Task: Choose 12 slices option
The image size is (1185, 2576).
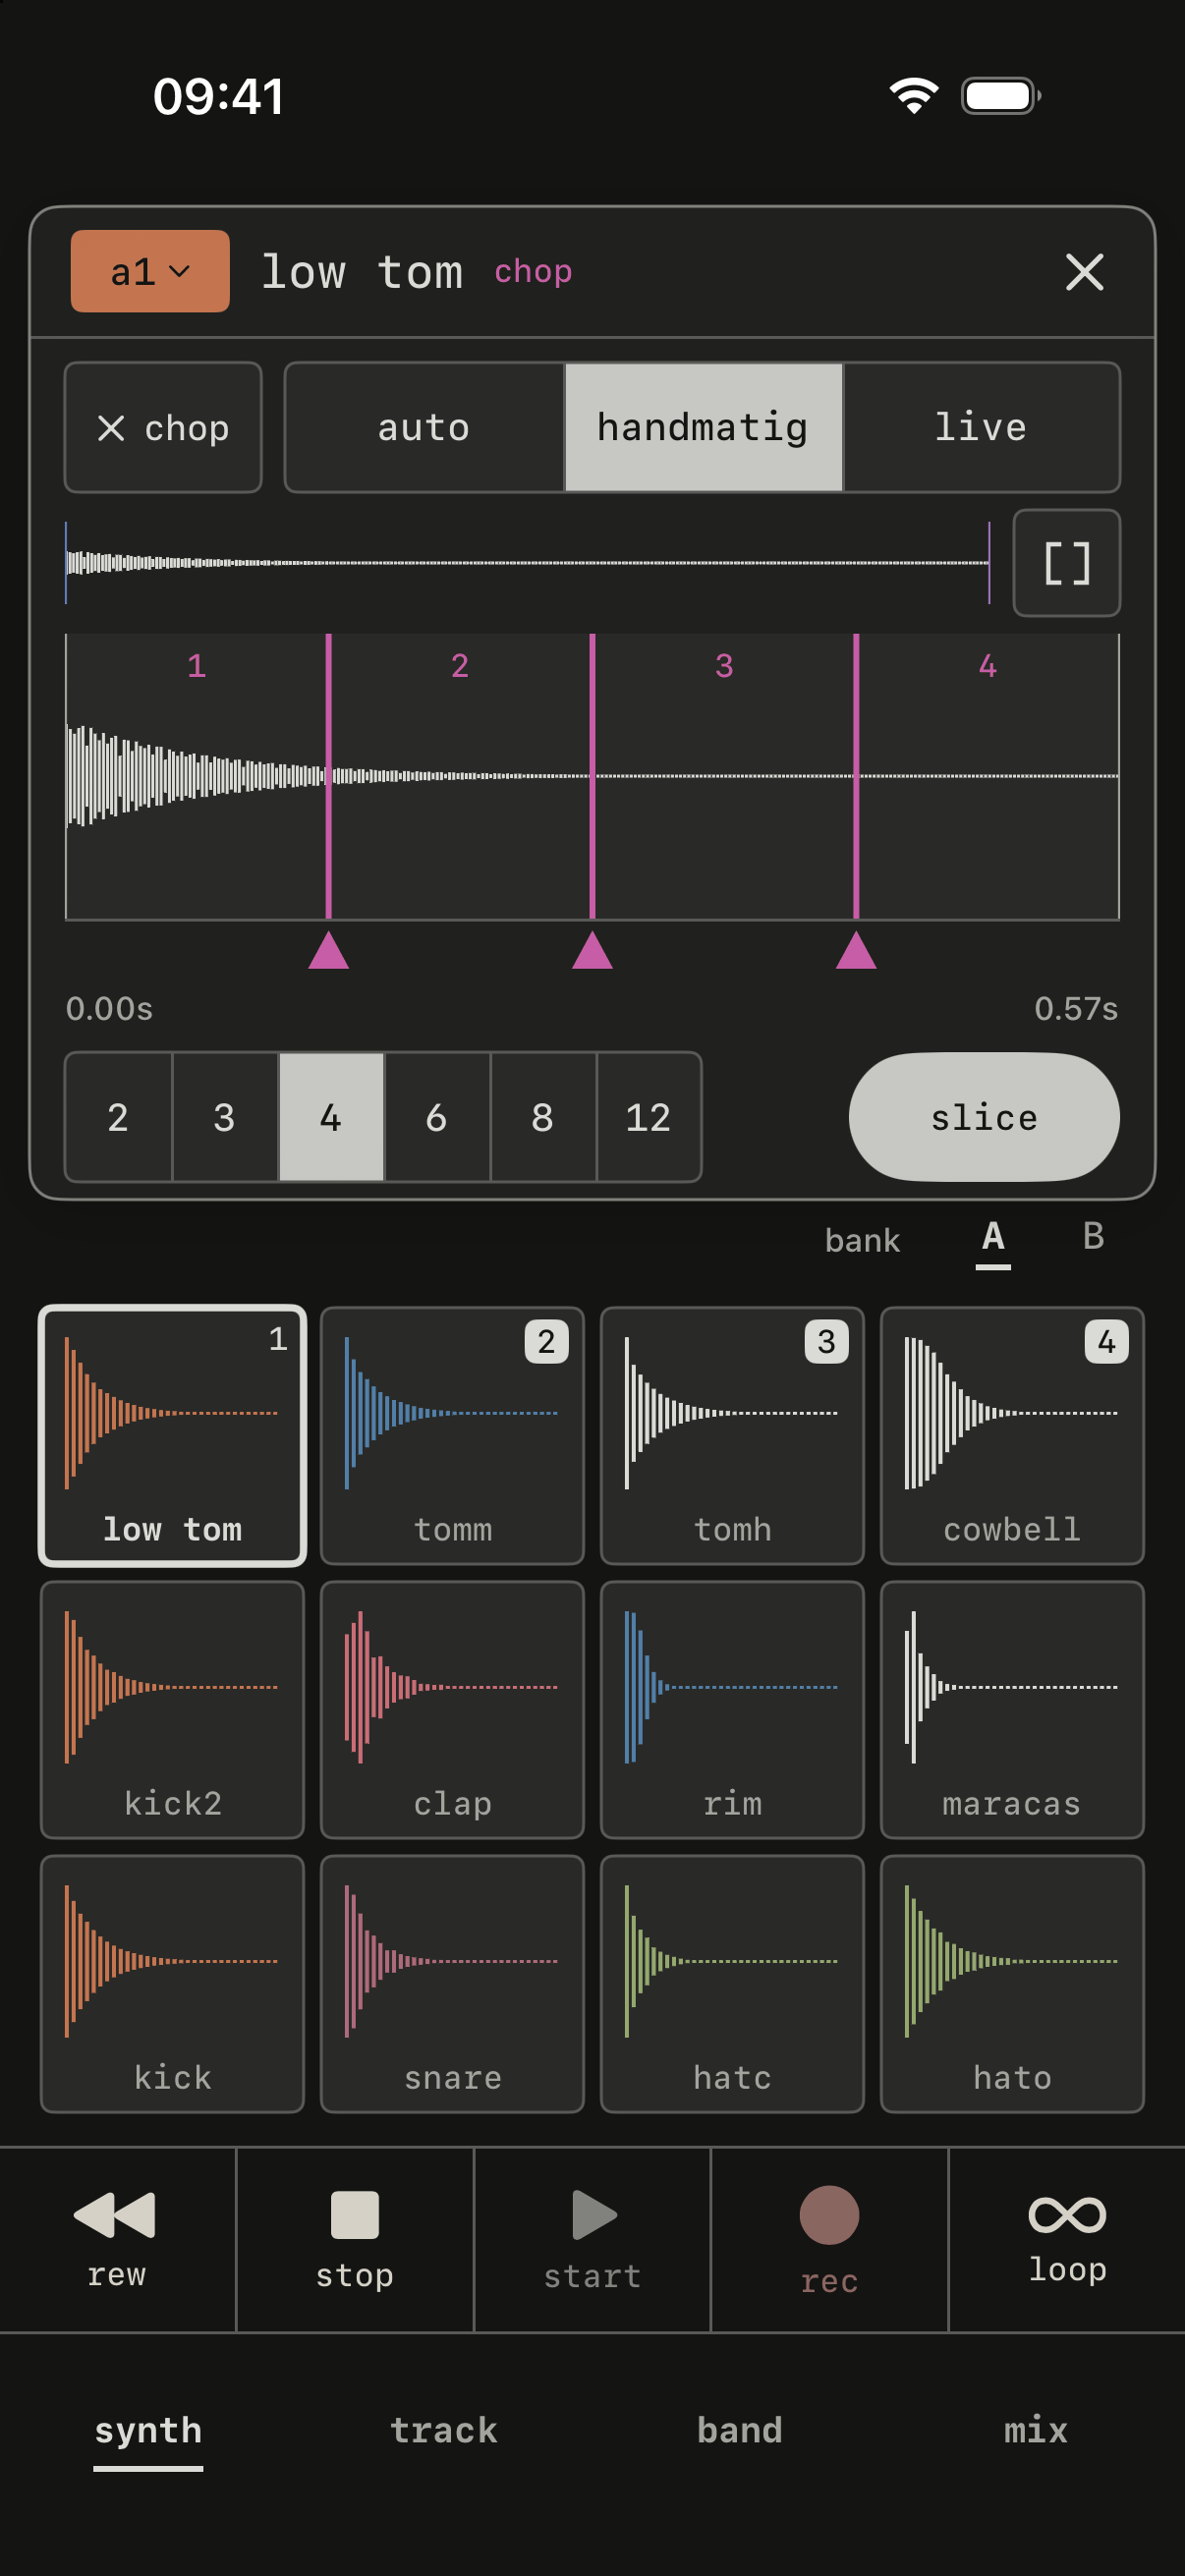Action: tap(648, 1117)
